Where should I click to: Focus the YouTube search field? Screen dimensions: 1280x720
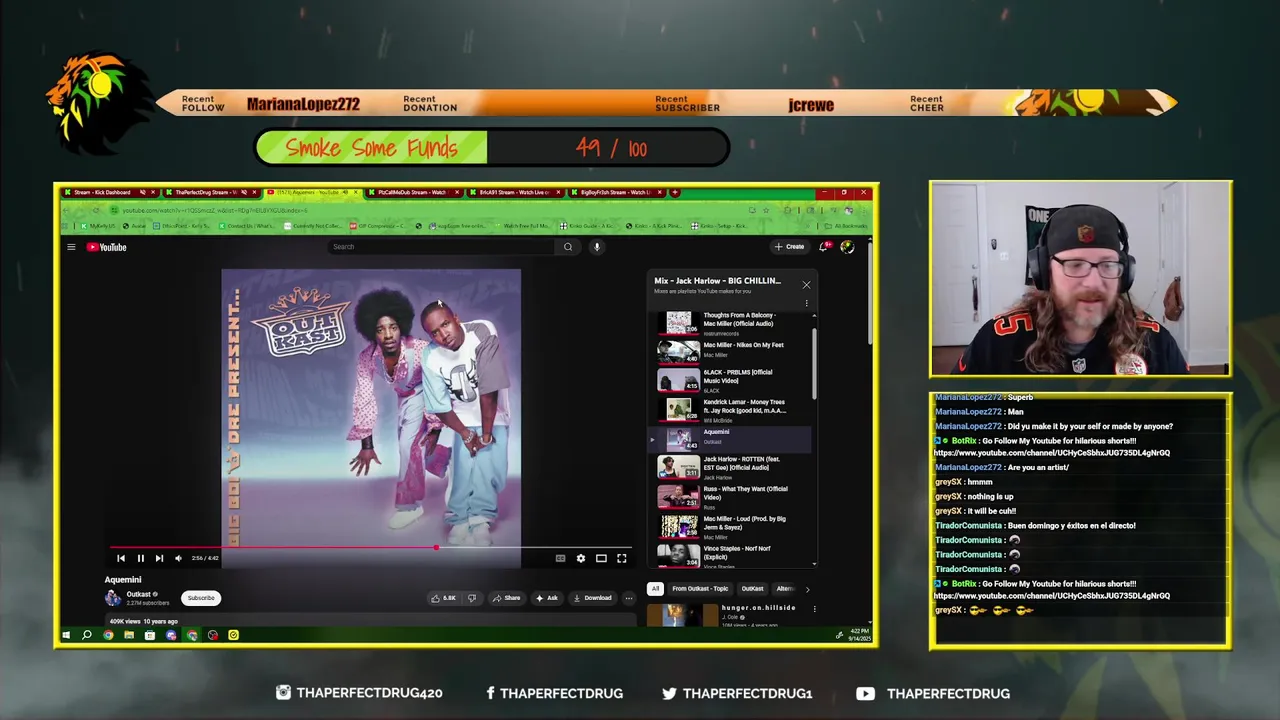point(442,247)
